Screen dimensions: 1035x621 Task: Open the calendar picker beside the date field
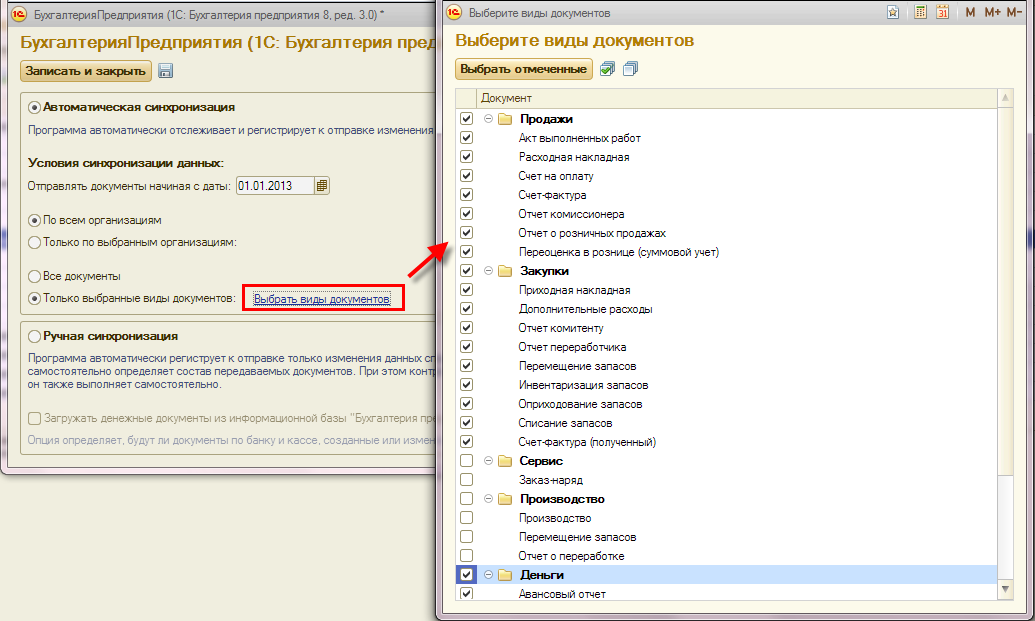[x=321, y=186]
